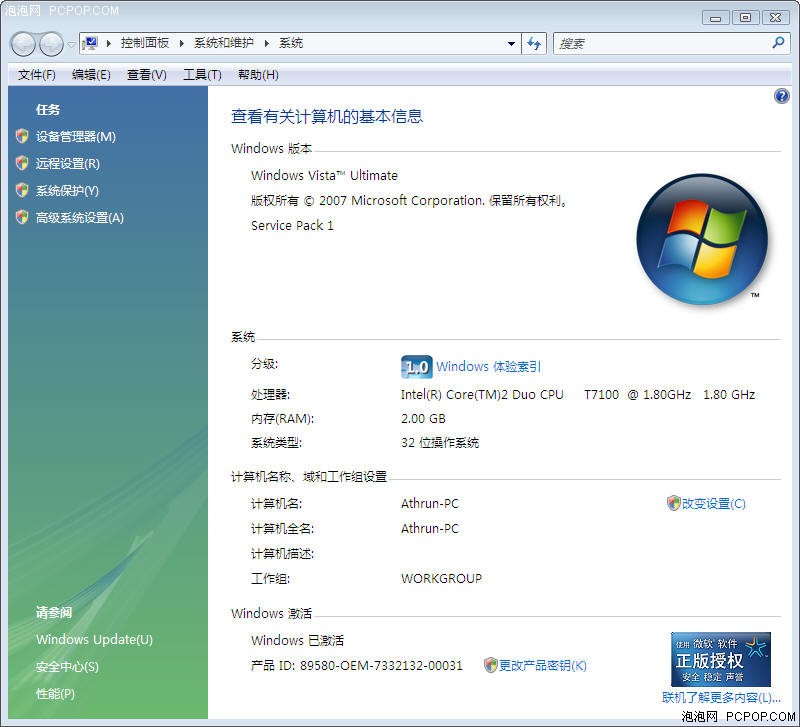
Task: Click the Windows Vista logo orb
Action: (x=702, y=240)
